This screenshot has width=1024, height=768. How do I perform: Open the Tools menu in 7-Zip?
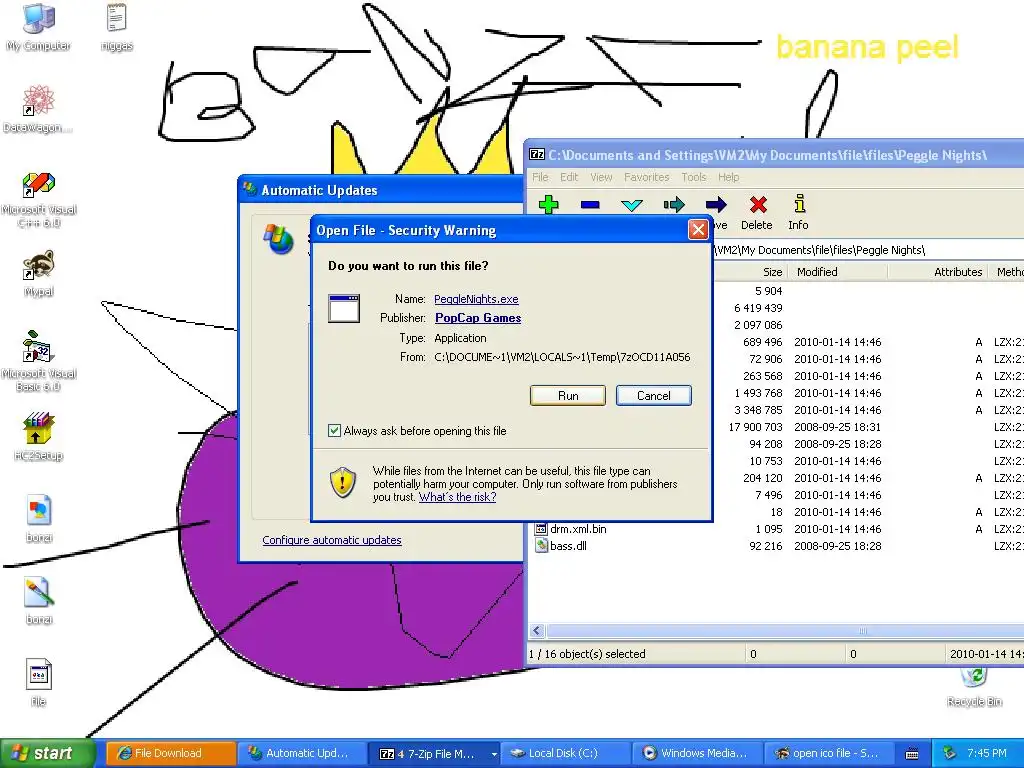[x=694, y=177]
